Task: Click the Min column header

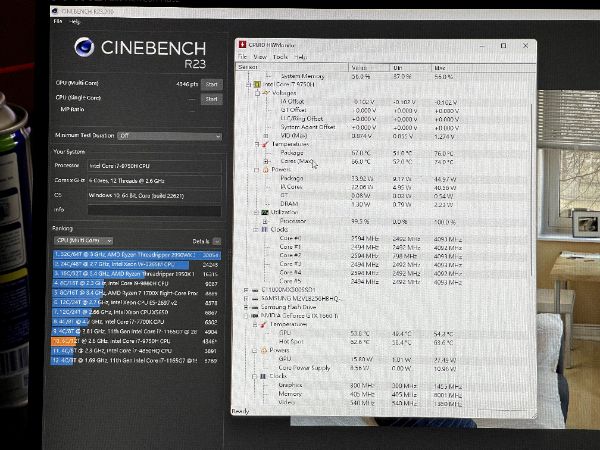Action: (x=411, y=68)
